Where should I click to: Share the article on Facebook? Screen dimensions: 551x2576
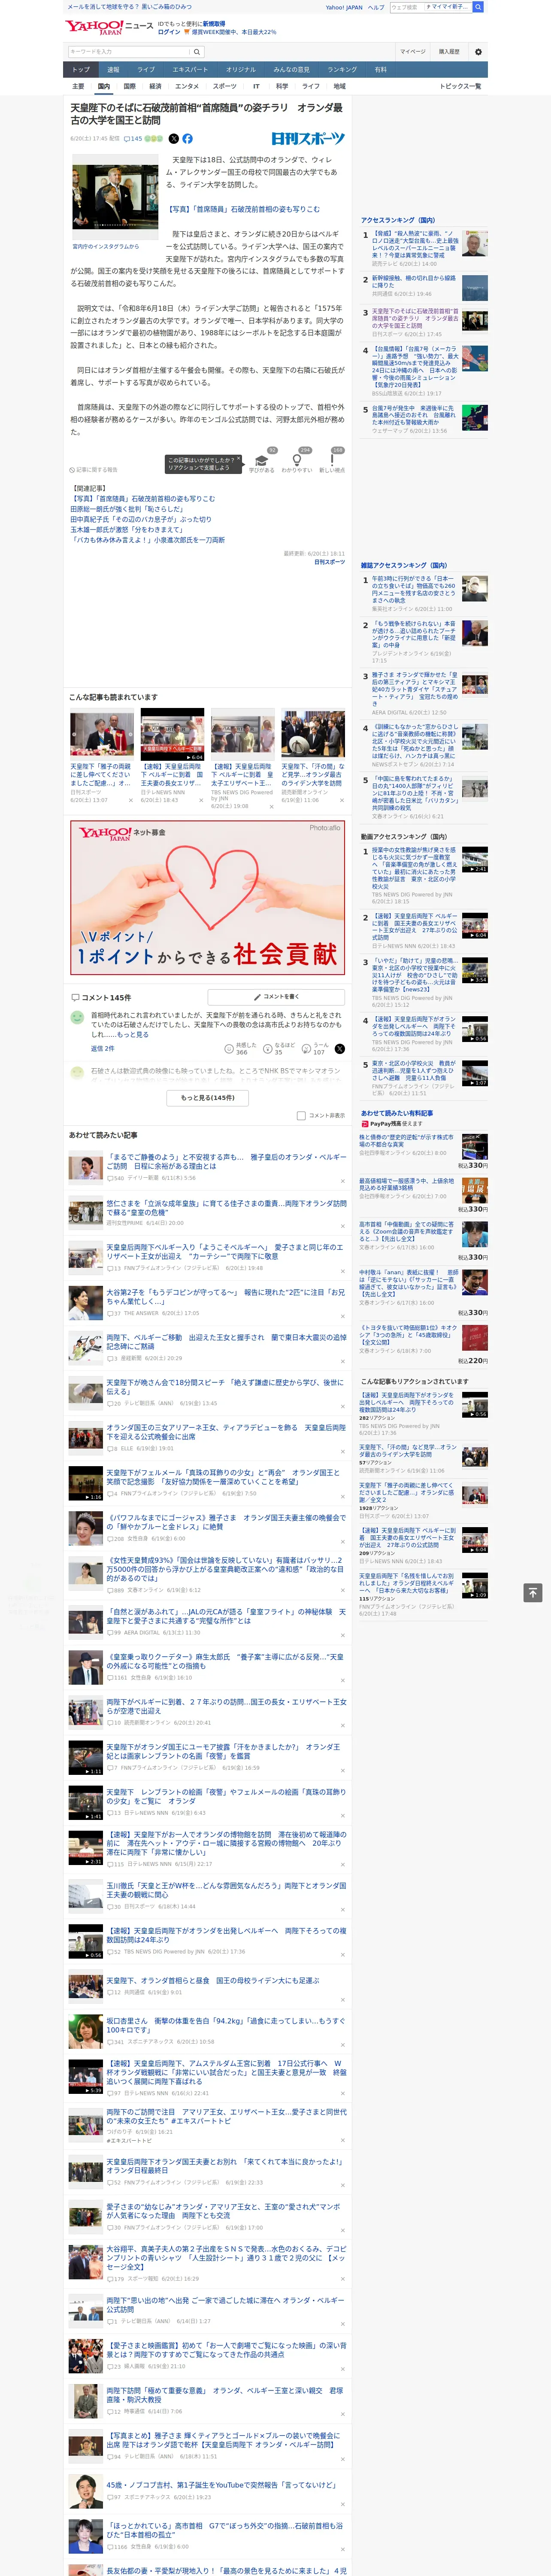click(x=187, y=139)
